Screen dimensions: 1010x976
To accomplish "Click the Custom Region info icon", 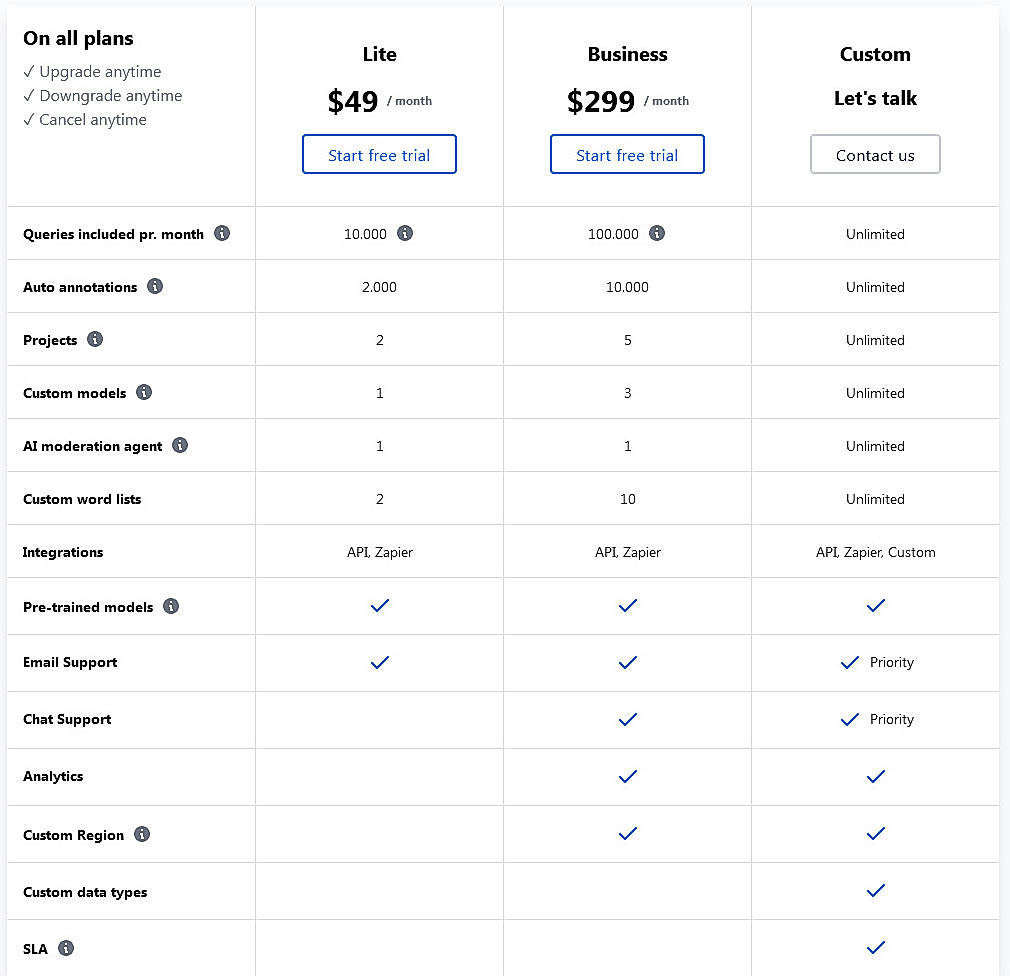I will pyautogui.click(x=143, y=834).
